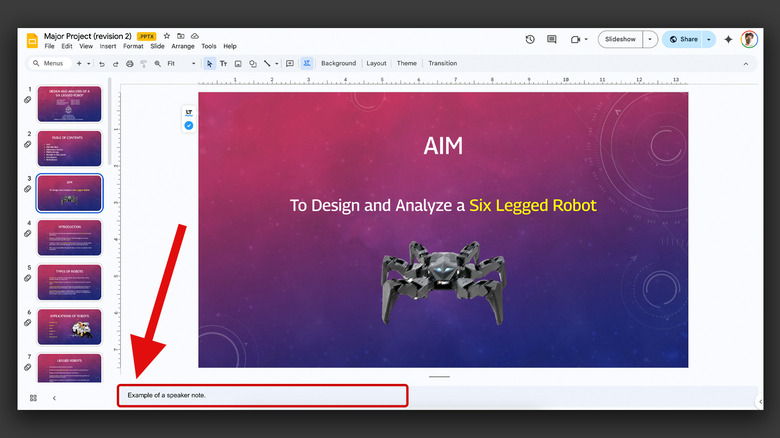Open the Transition panel
The height and width of the screenshot is (438, 780).
coord(442,64)
